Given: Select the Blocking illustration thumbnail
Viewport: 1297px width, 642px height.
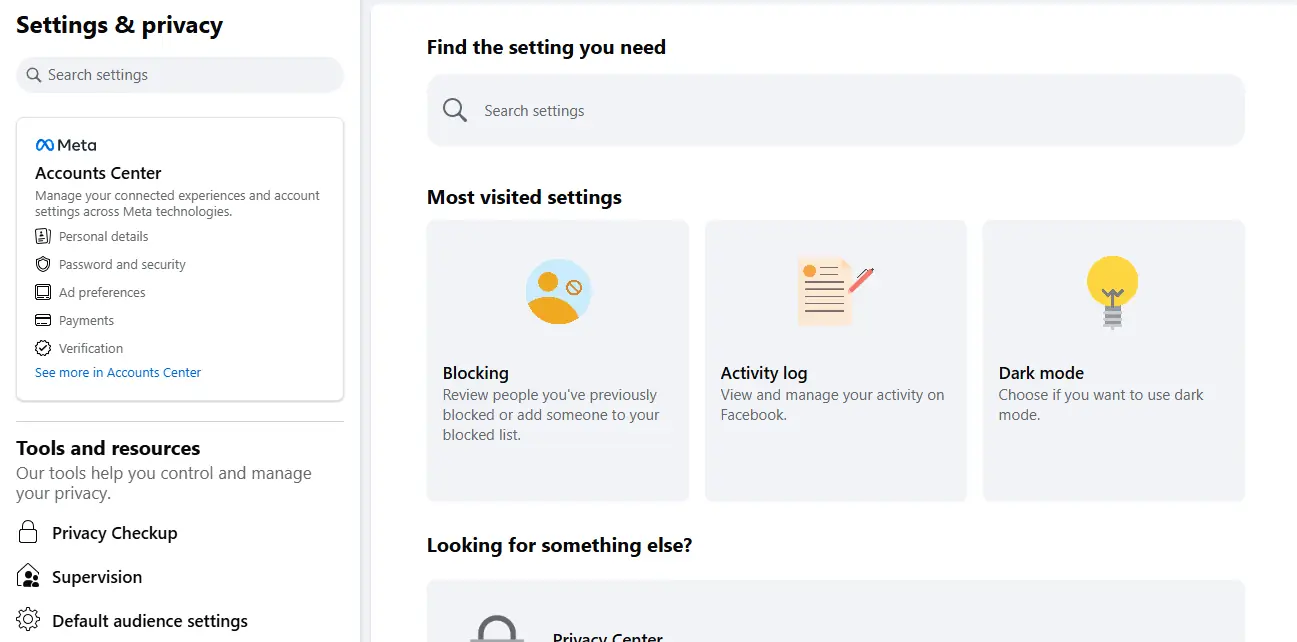Looking at the screenshot, I should point(557,291).
